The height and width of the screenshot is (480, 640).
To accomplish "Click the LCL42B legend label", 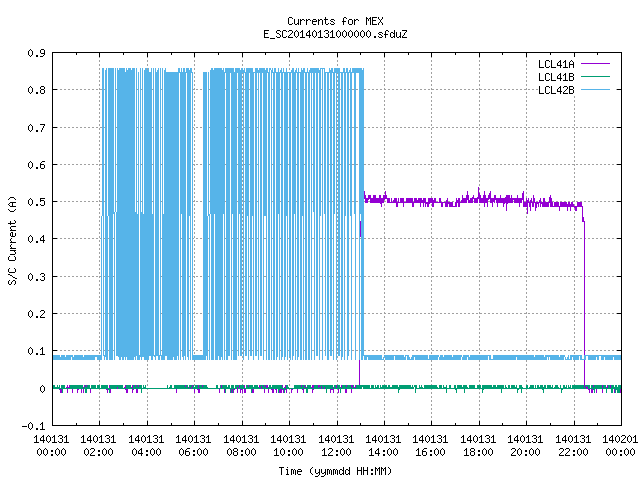I will click(x=556, y=90).
